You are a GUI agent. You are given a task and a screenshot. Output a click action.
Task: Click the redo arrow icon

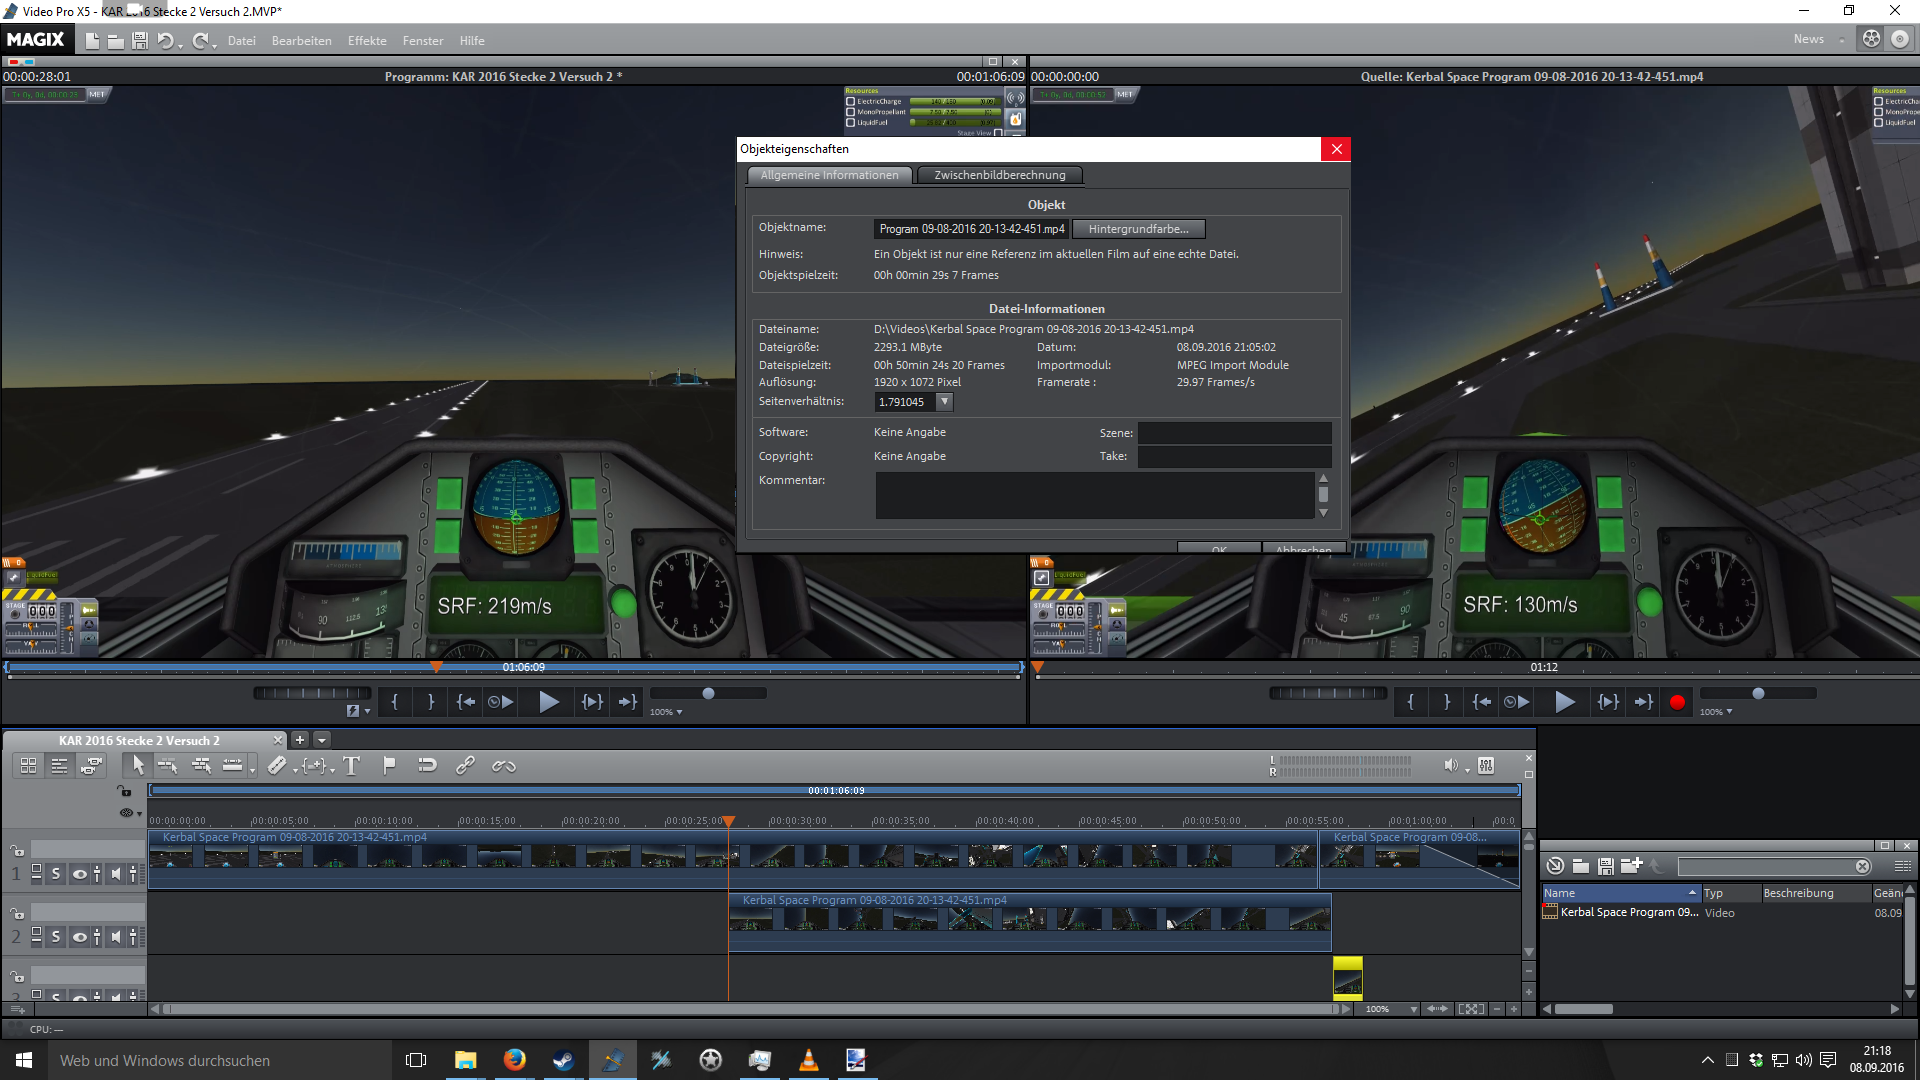tap(201, 41)
